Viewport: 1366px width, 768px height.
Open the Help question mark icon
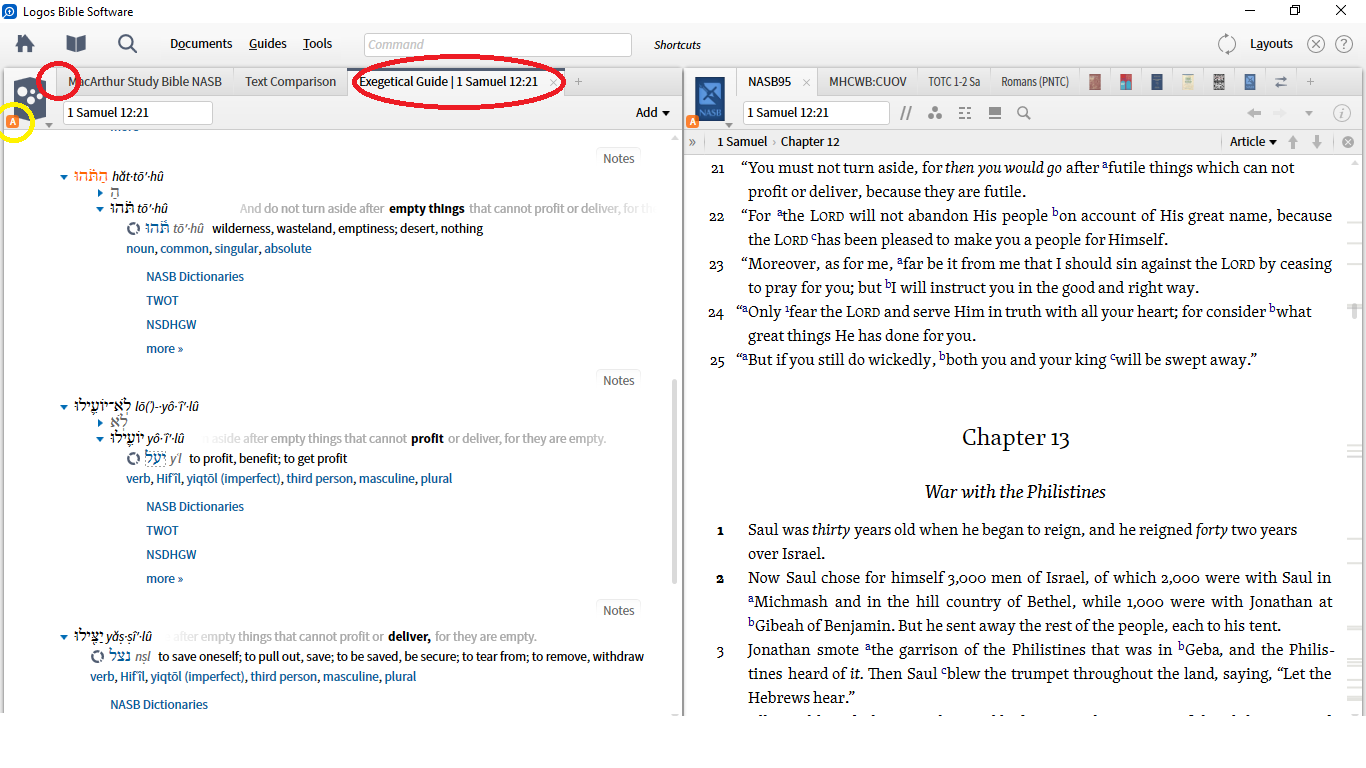tap(1343, 44)
